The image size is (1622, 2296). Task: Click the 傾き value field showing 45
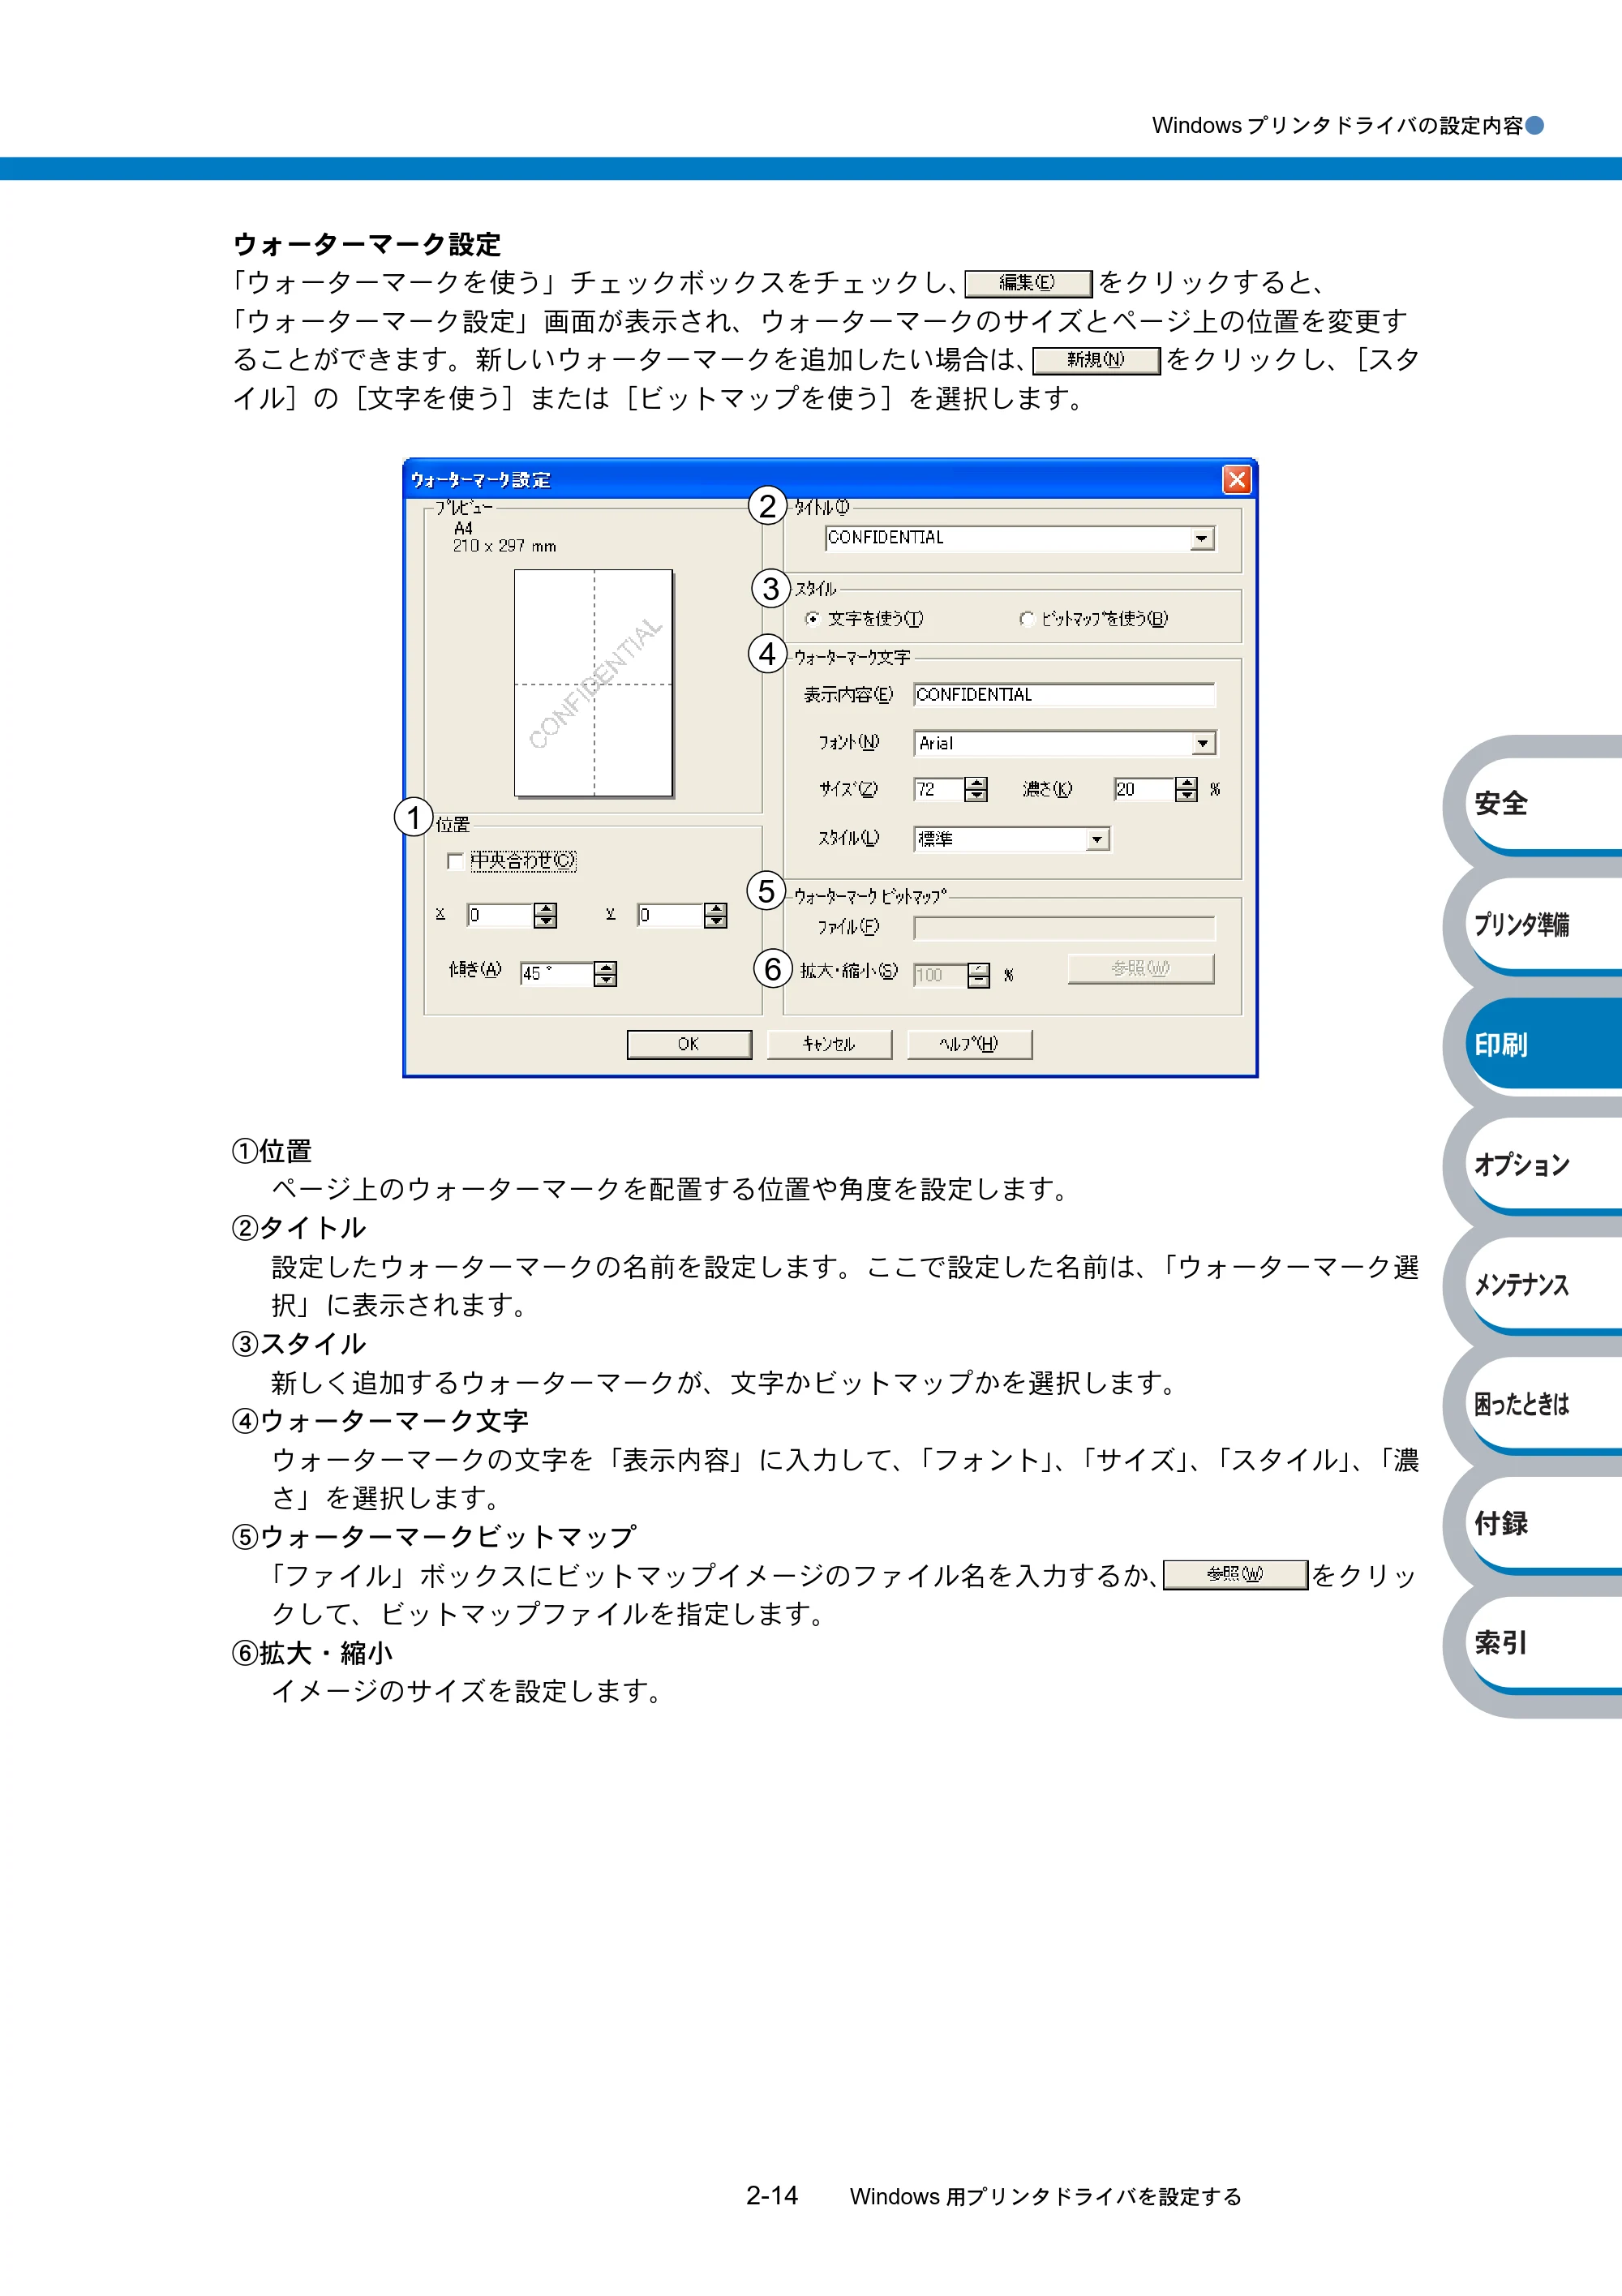(557, 974)
